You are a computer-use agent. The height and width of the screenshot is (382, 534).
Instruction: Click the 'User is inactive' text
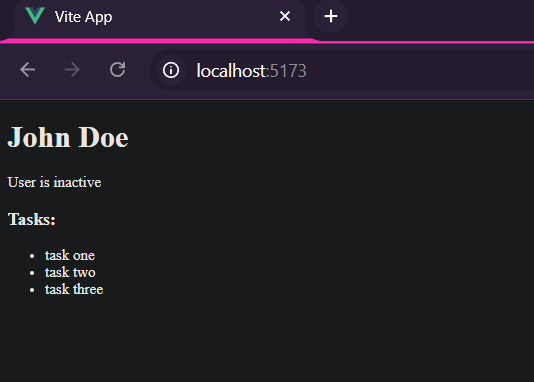point(54,182)
